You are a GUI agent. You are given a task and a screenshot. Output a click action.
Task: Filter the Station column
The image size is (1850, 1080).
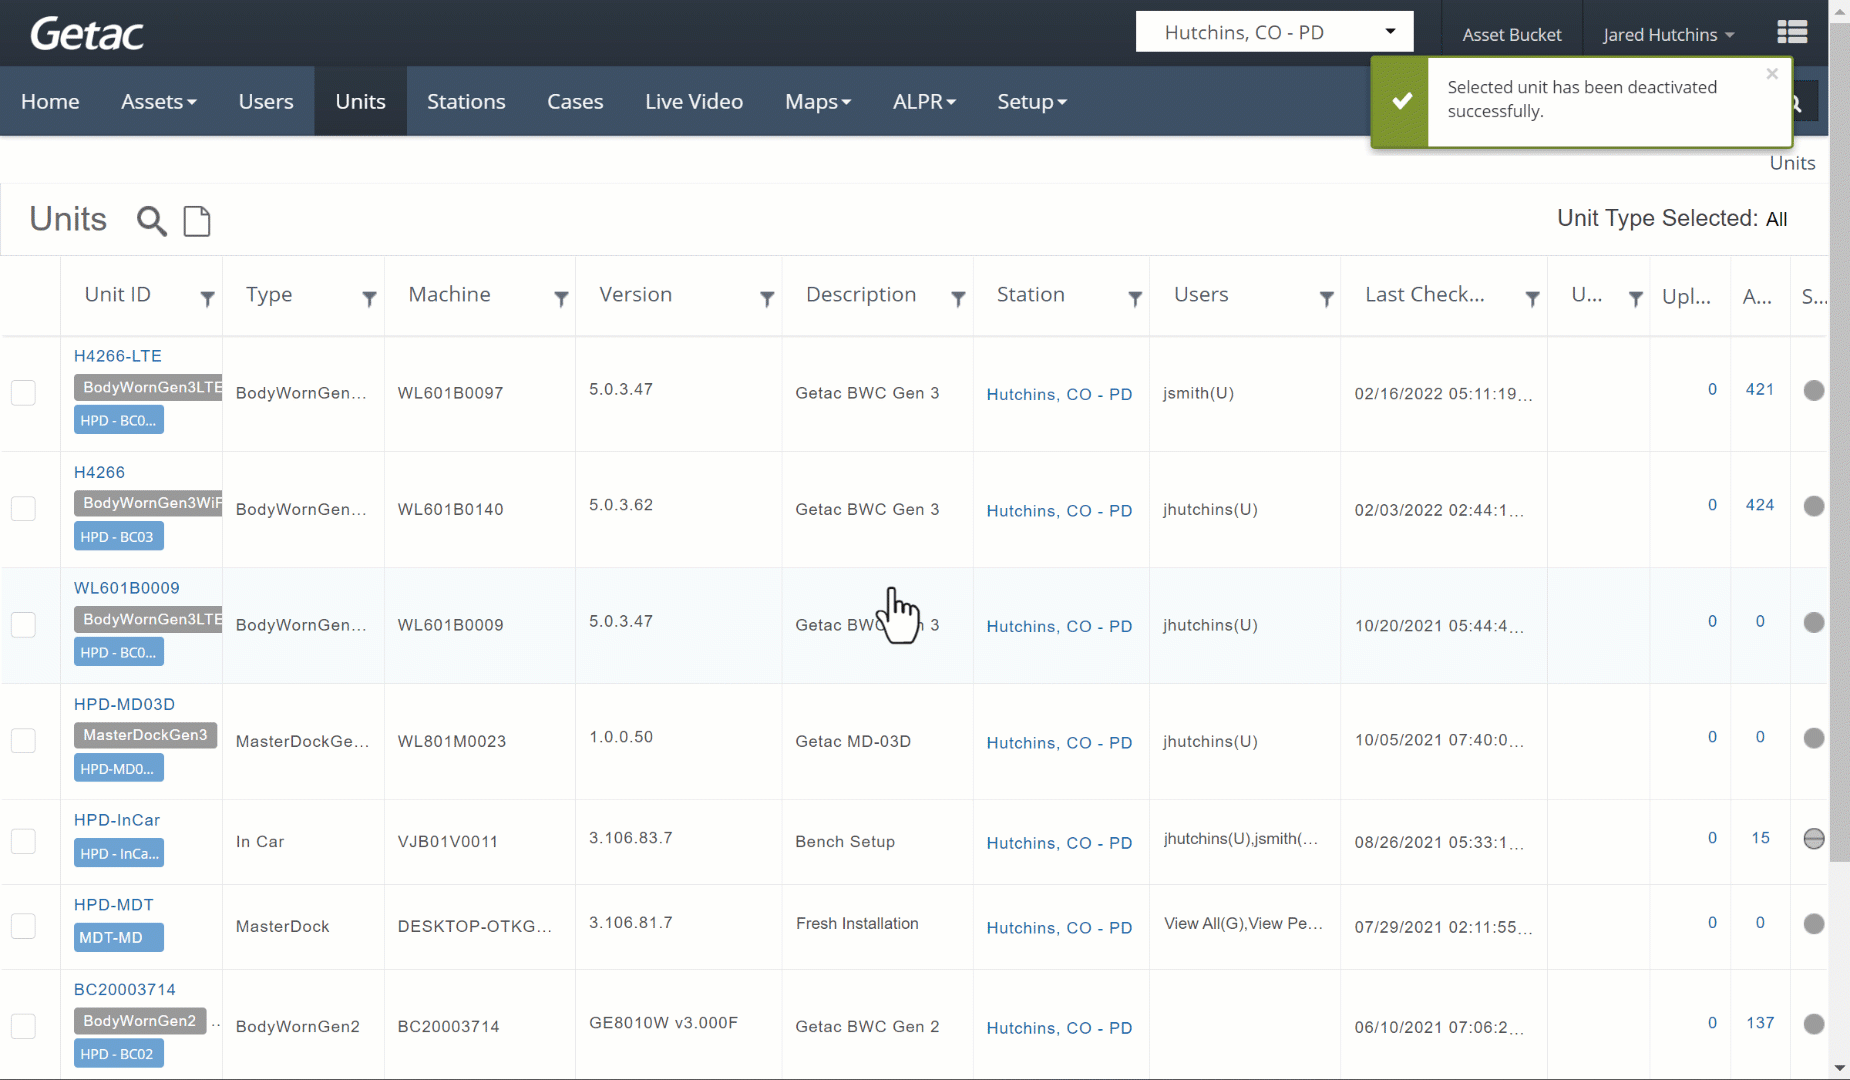(1135, 298)
